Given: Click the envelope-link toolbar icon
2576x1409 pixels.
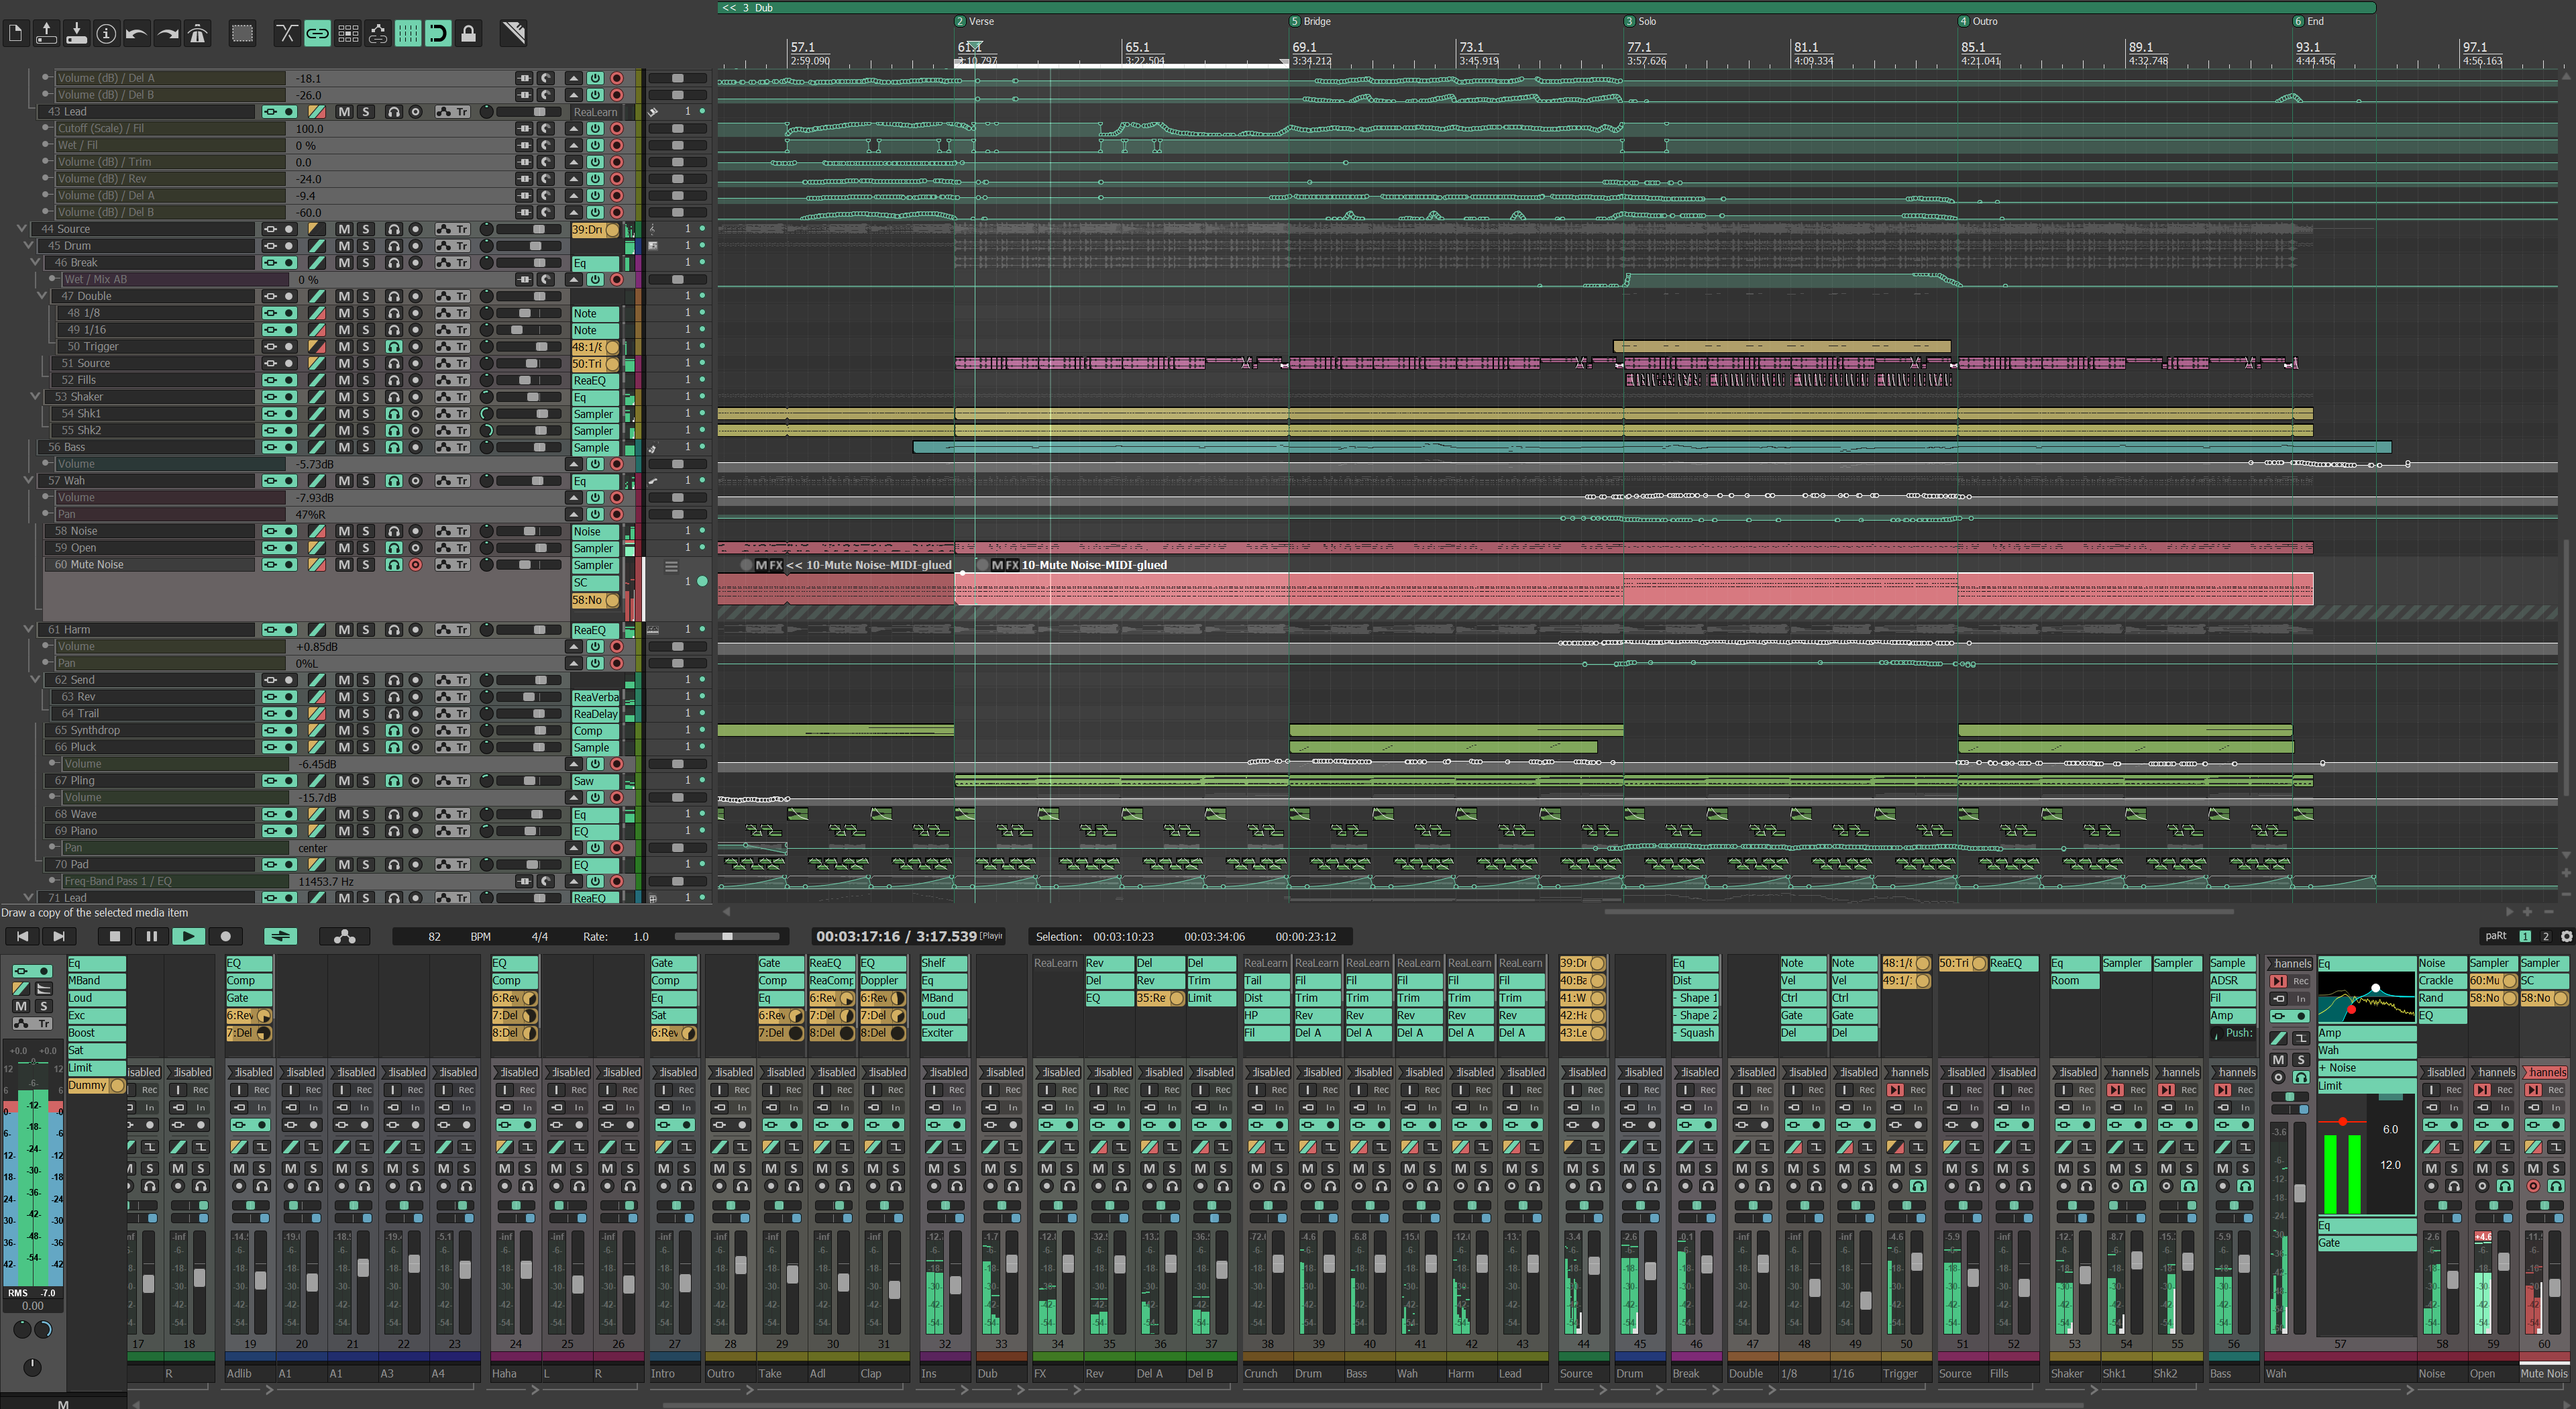Looking at the screenshot, I should pos(378,34).
